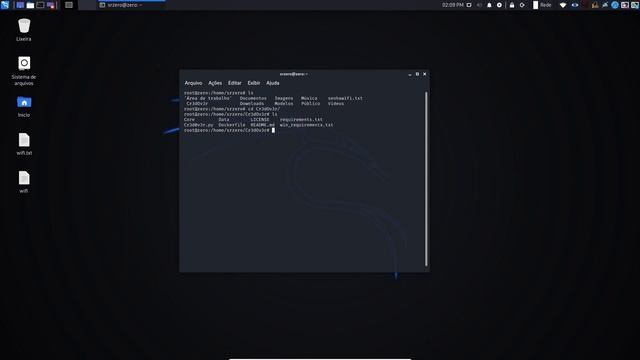Open the Lixeira trash desktop icon
The height and width of the screenshot is (360, 640).
click(24, 30)
